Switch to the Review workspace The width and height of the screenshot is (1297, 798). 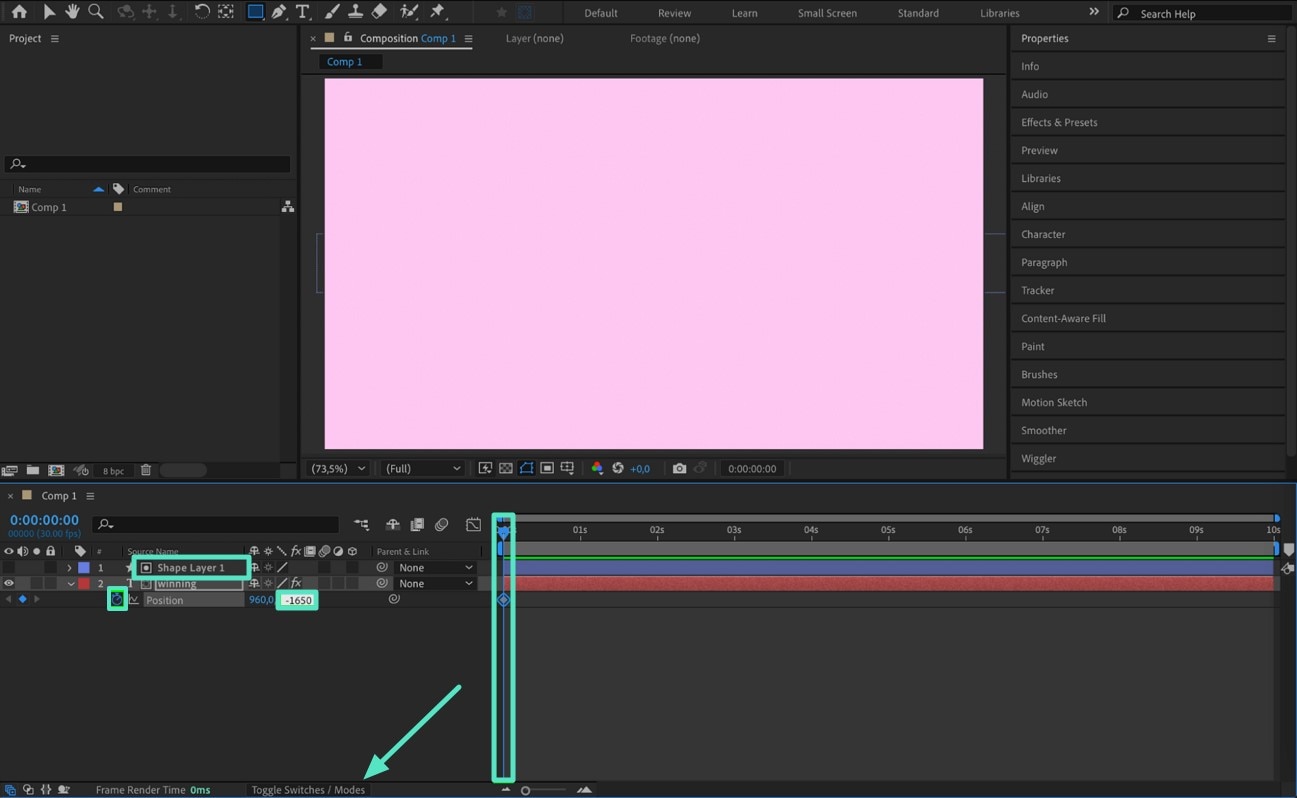tap(673, 13)
